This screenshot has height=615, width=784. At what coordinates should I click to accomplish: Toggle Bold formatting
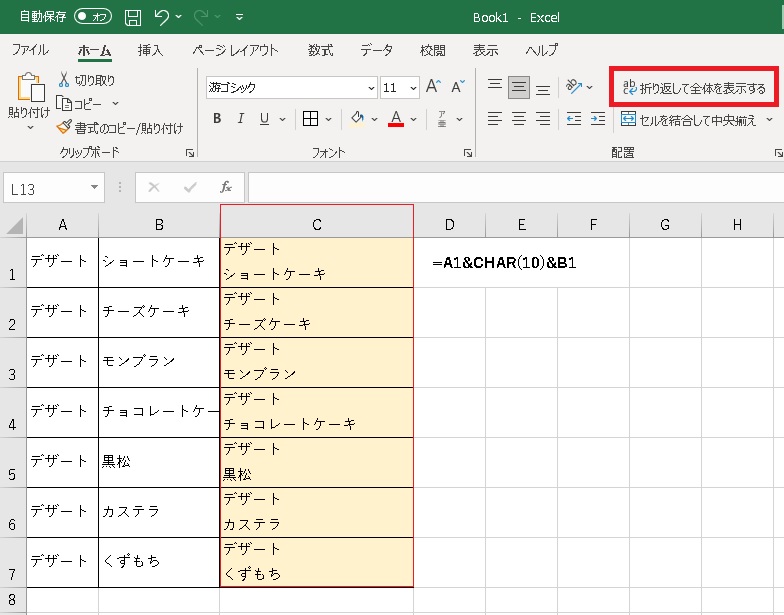coord(217,119)
